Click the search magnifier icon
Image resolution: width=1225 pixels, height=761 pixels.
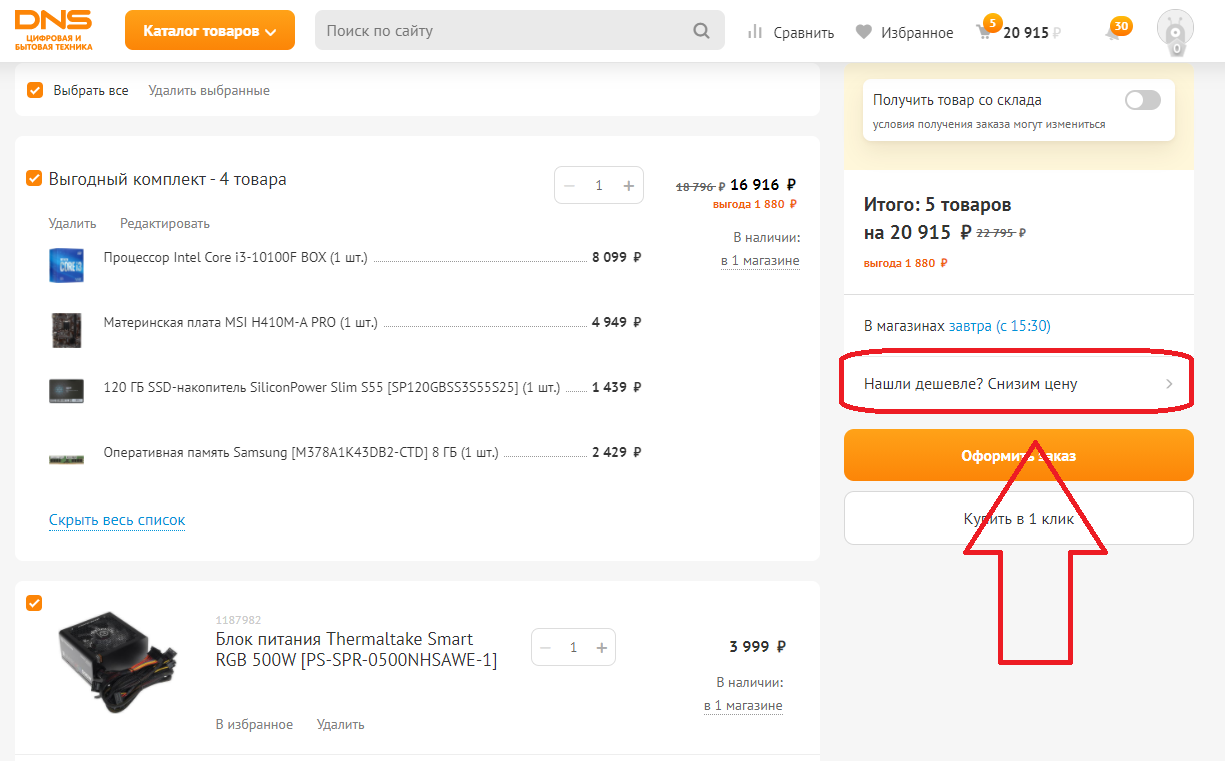701,31
